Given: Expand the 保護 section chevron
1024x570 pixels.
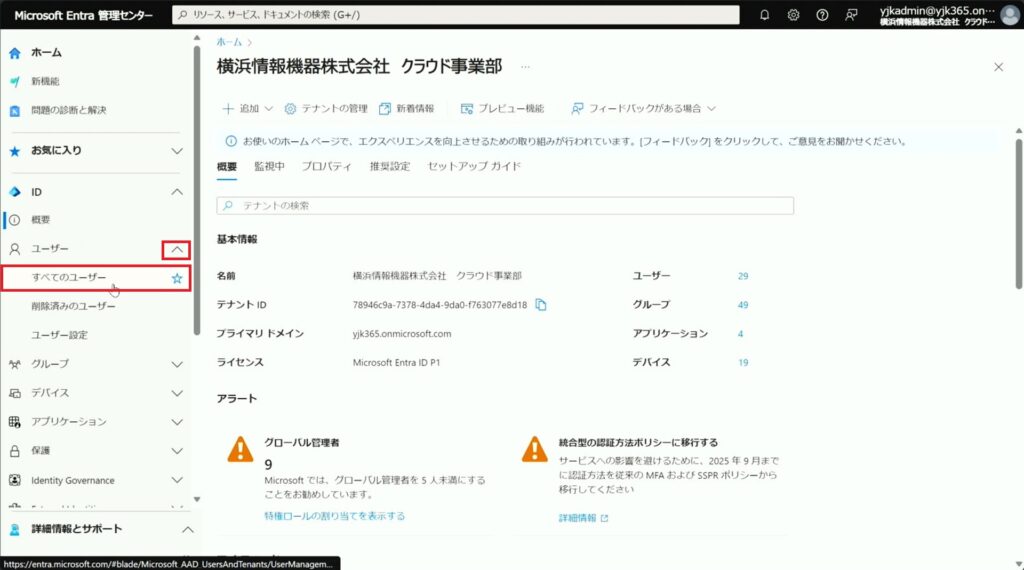Looking at the screenshot, I should click(177, 451).
